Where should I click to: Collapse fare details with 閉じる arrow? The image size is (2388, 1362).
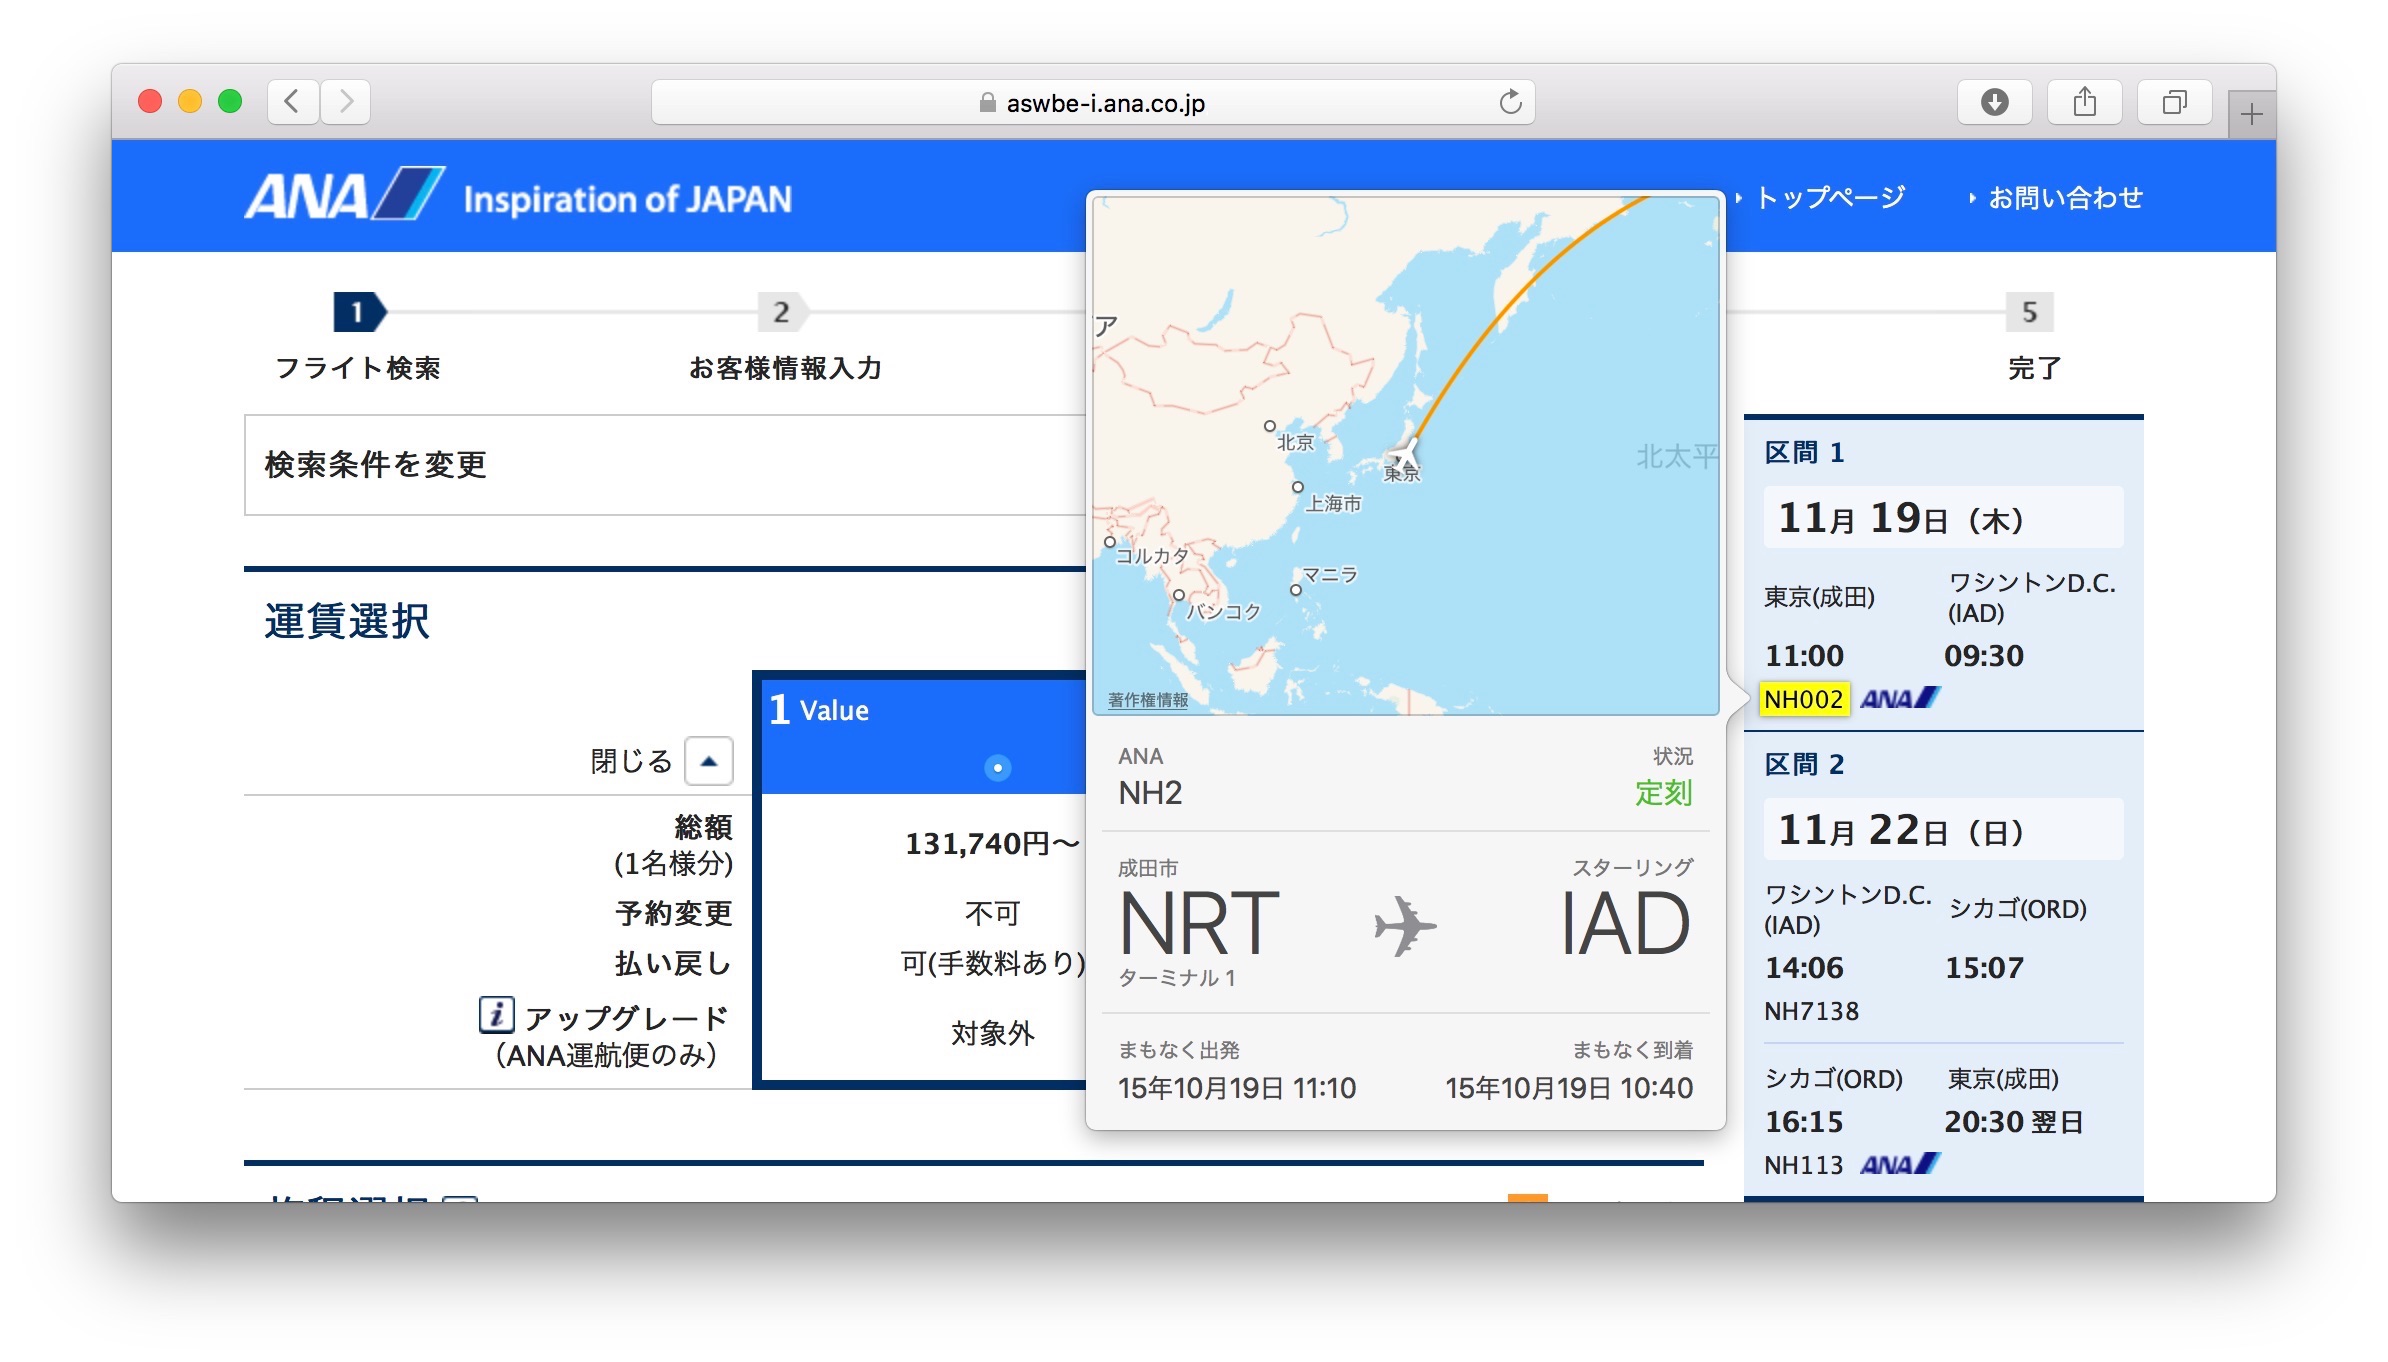click(708, 761)
